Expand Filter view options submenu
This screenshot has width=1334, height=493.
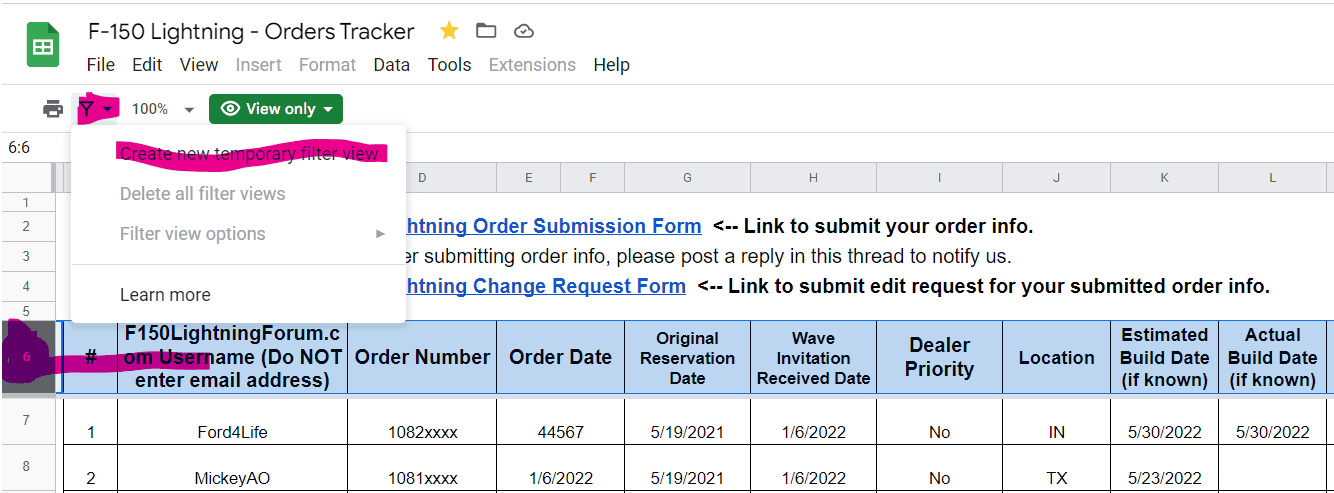pyautogui.click(x=239, y=234)
